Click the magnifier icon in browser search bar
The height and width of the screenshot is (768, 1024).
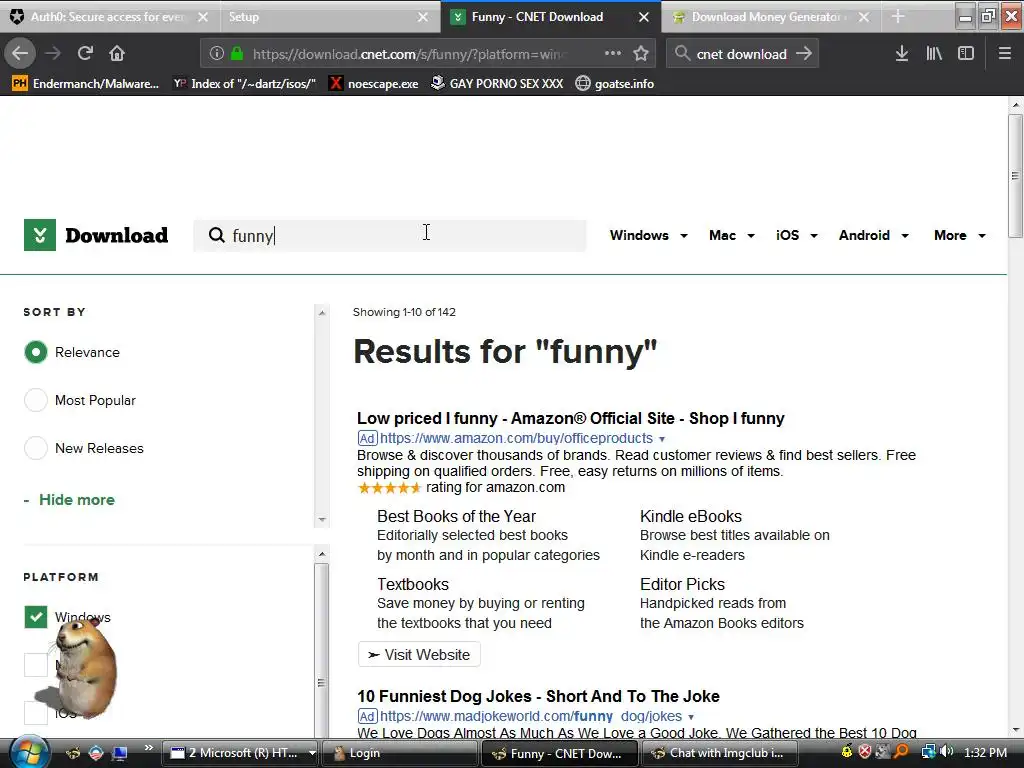coord(682,54)
